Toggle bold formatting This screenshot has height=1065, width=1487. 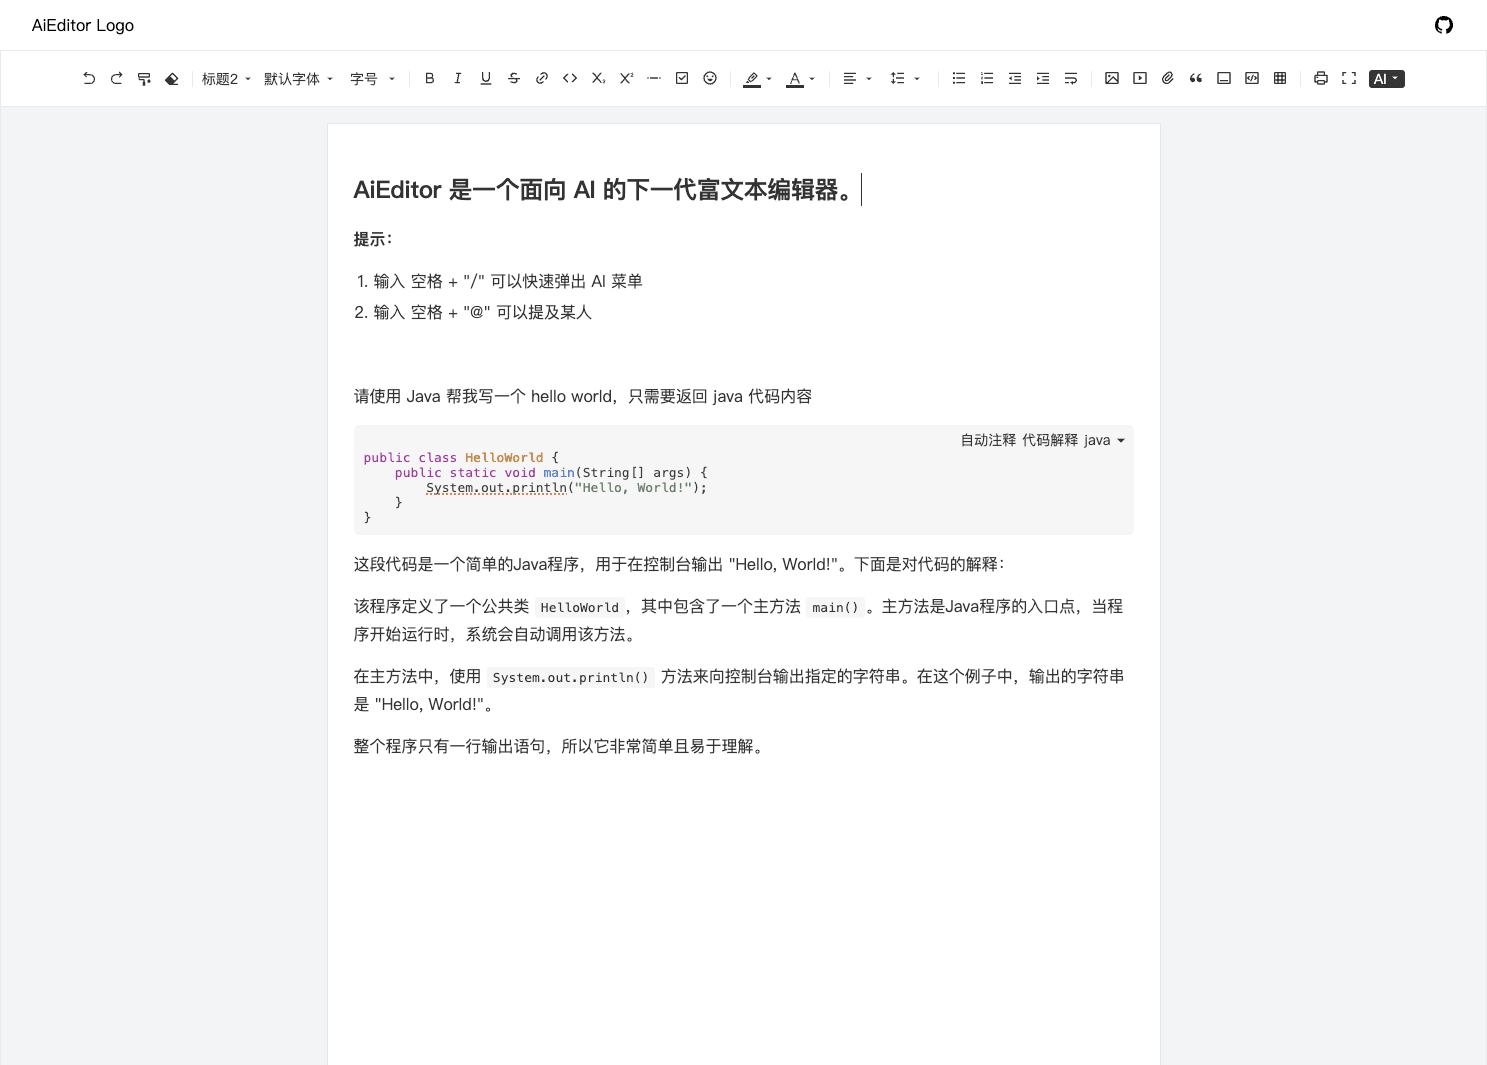tap(430, 78)
